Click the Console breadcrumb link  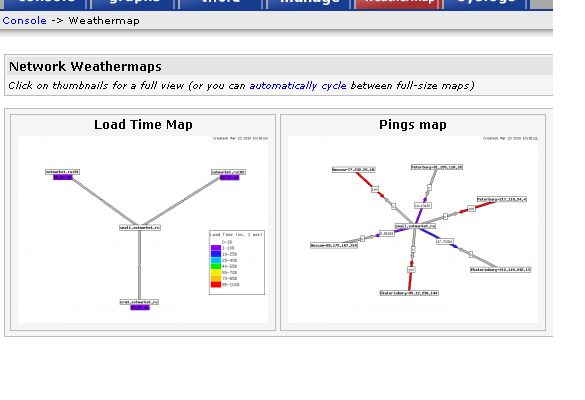pos(25,21)
